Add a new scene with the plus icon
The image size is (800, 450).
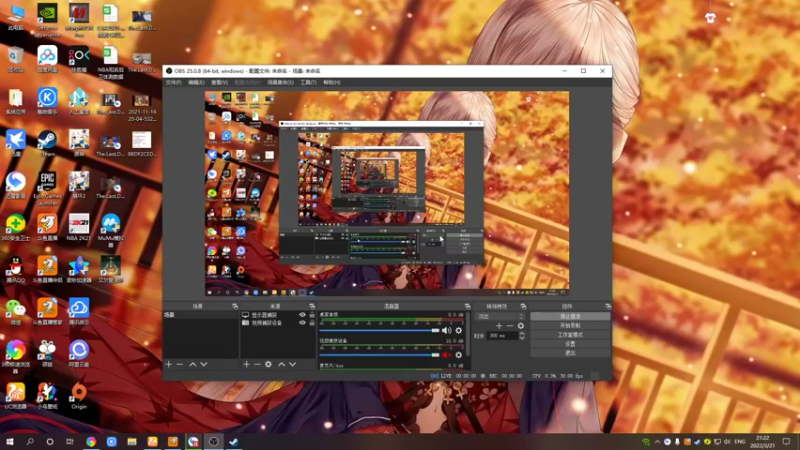(x=169, y=364)
